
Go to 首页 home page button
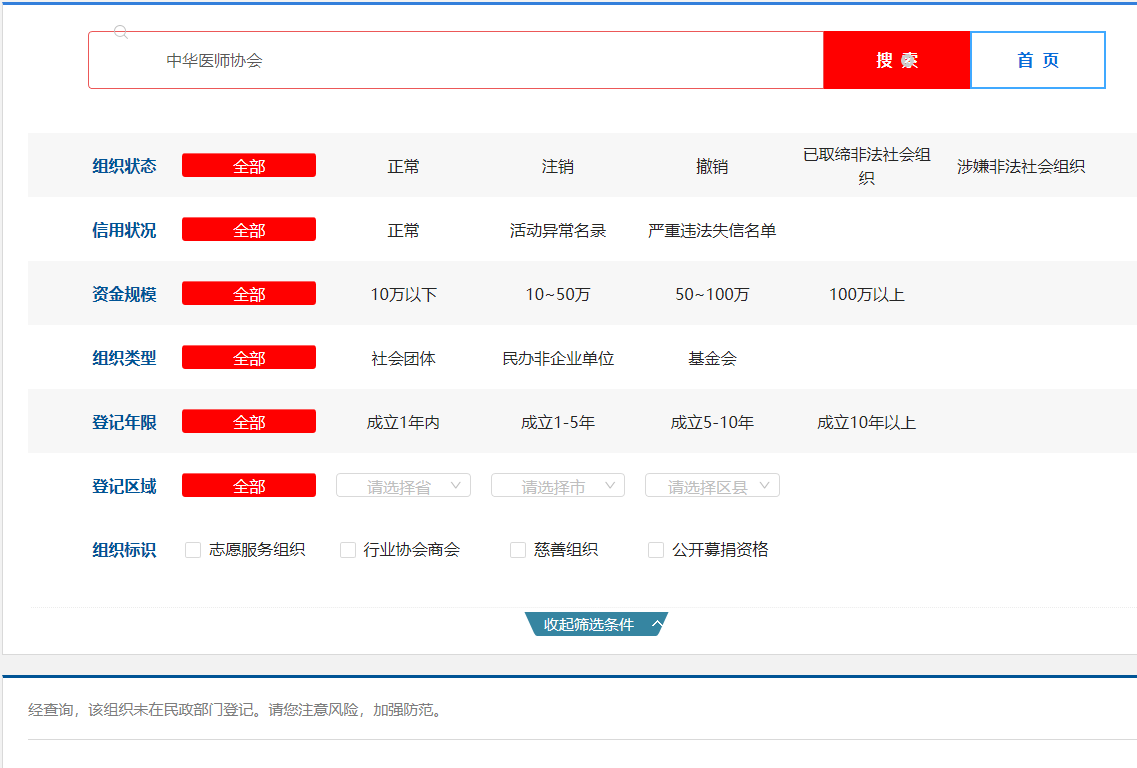click(1037, 60)
